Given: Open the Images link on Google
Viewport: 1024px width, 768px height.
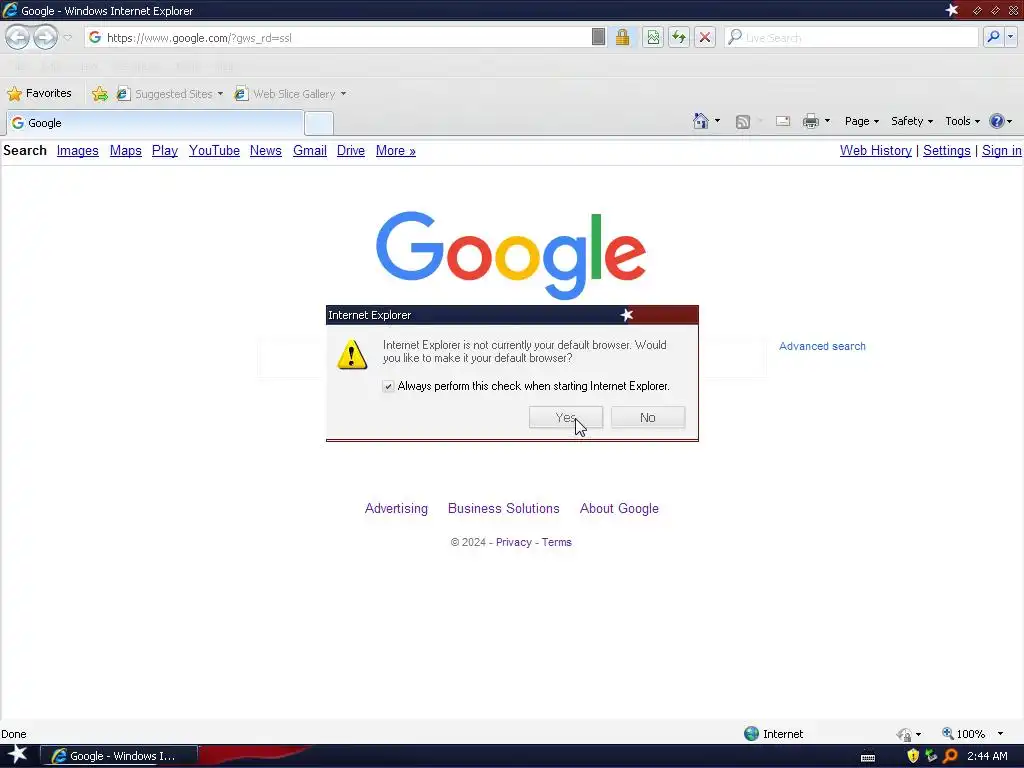Looking at the screenshot, I should point(78,151).
